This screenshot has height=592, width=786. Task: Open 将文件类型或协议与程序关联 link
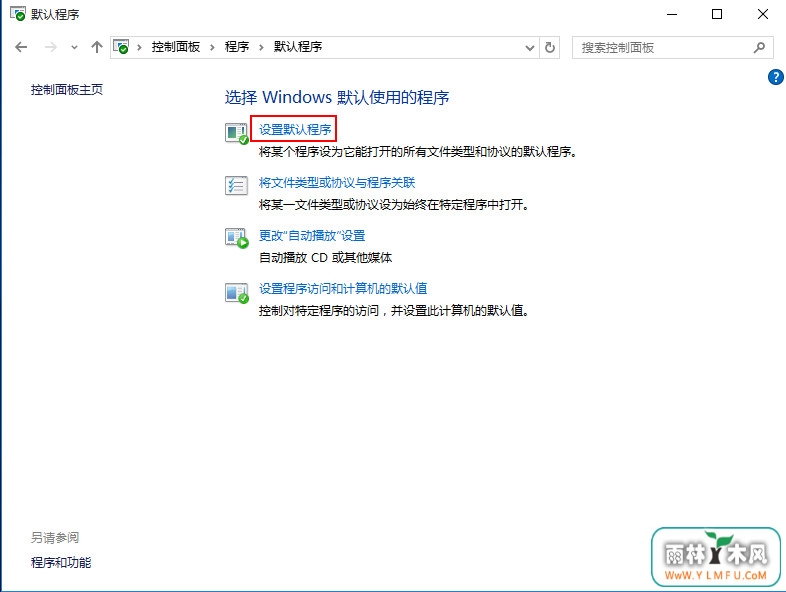click(337, 182)
